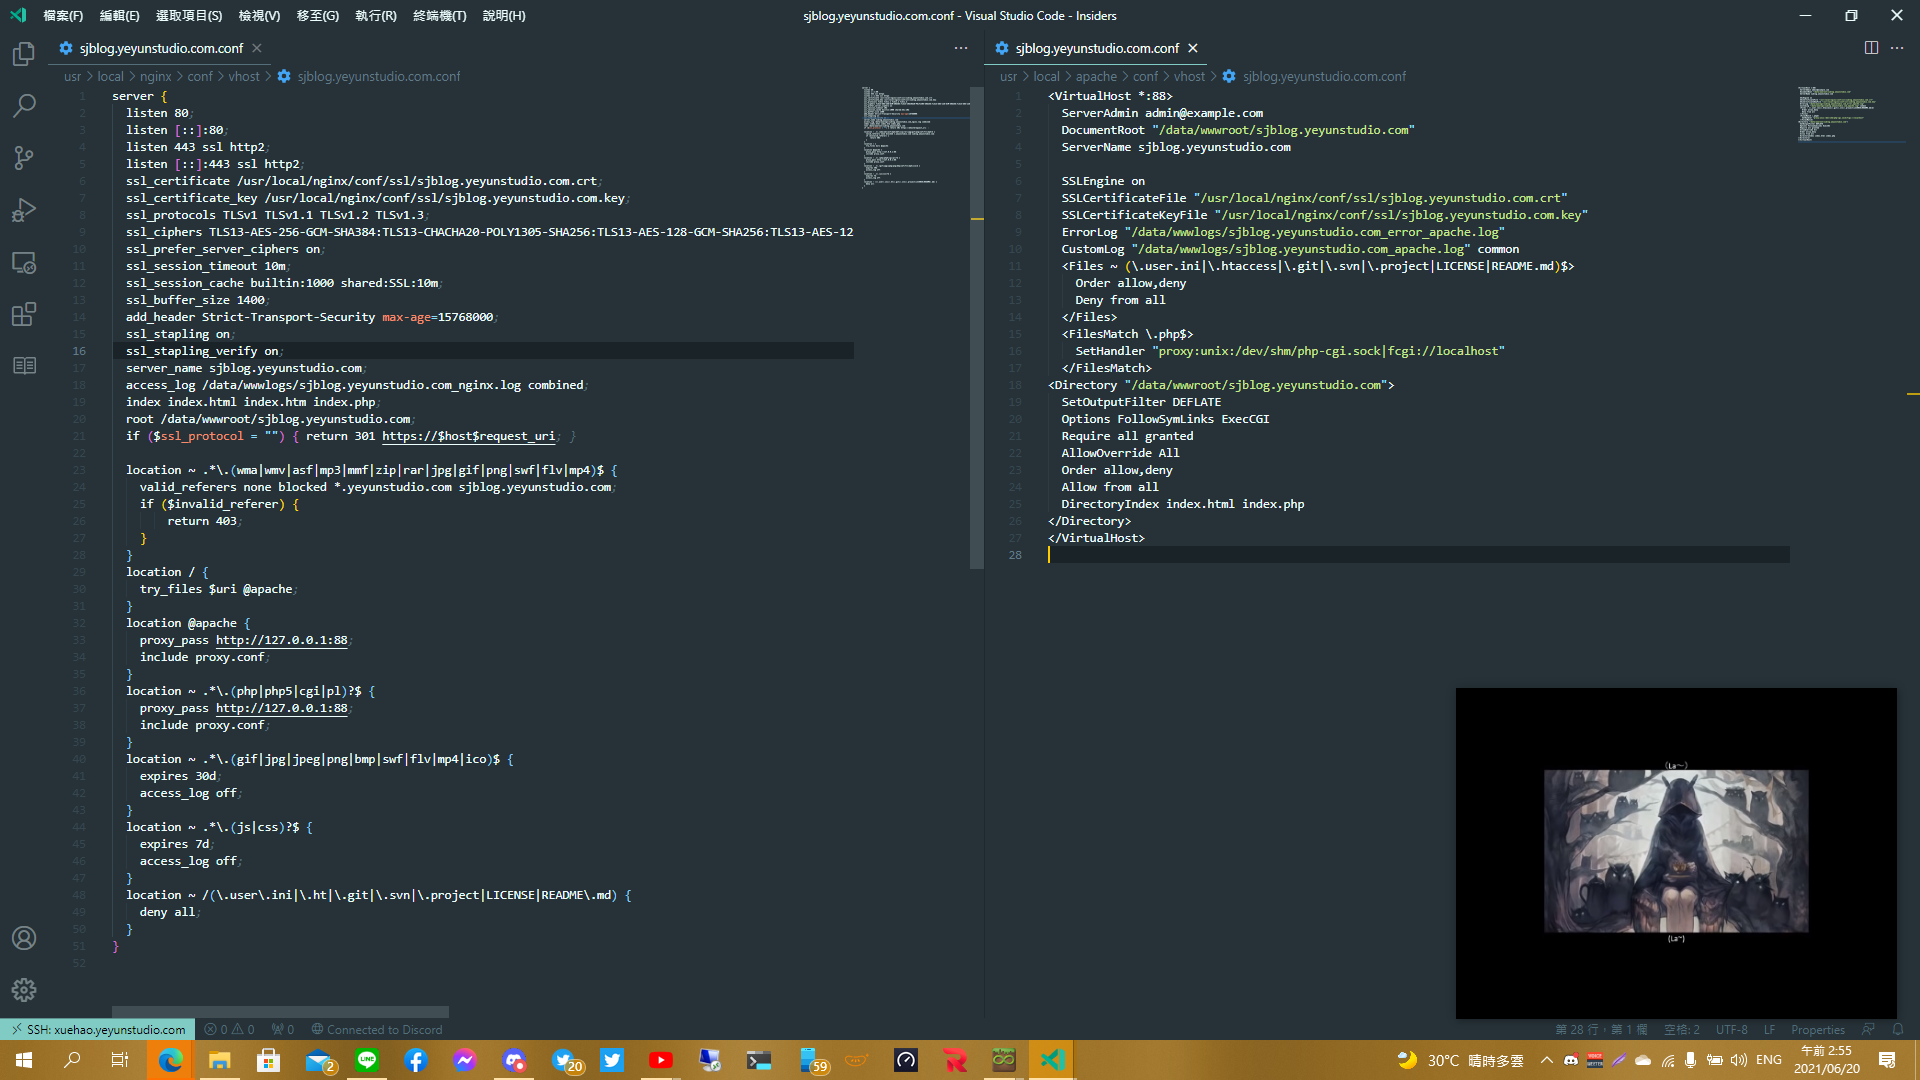Click vhost in the left breadcrumb
Viewport: 1920px width, 1080px height.
(243, 76)
